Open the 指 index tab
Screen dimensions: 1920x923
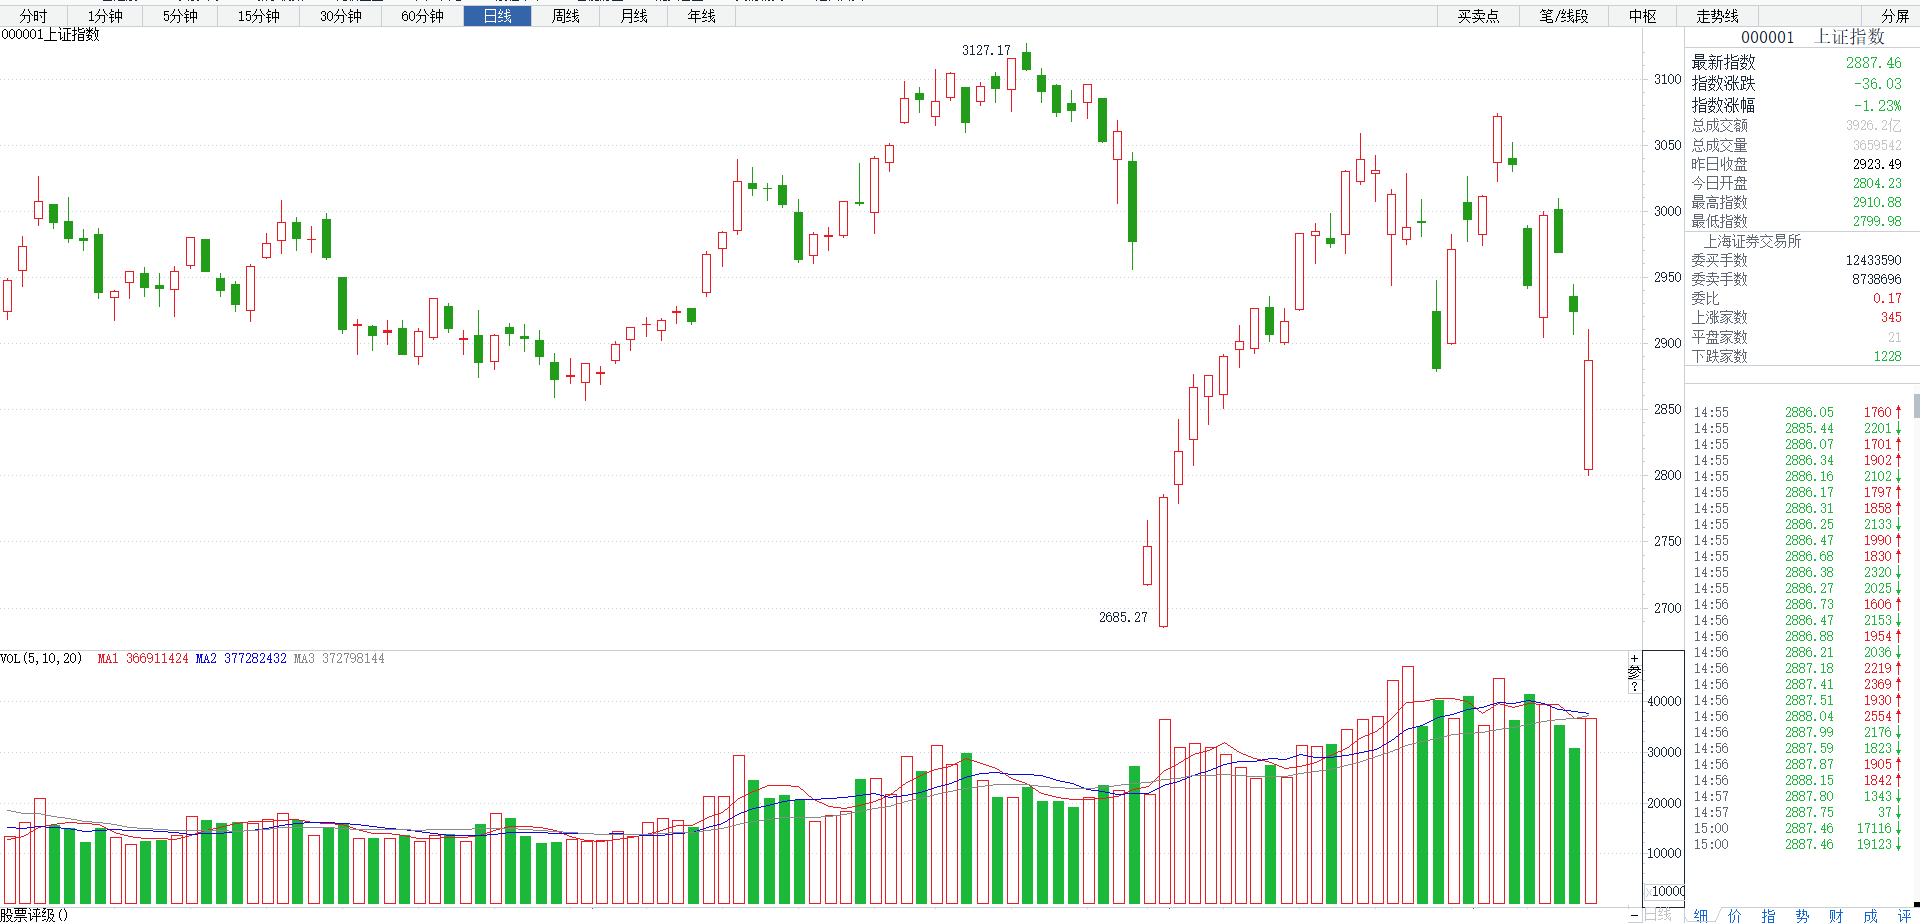tap(1768, 915)
